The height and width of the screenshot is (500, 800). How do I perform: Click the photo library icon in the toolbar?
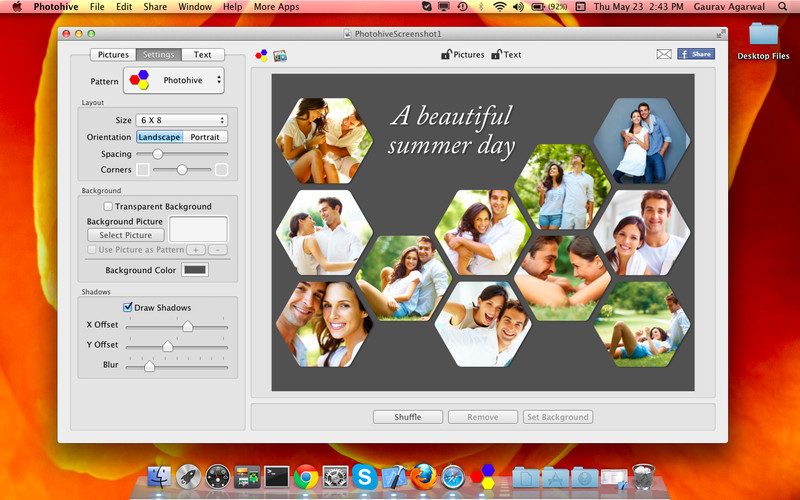pos(280,56)
